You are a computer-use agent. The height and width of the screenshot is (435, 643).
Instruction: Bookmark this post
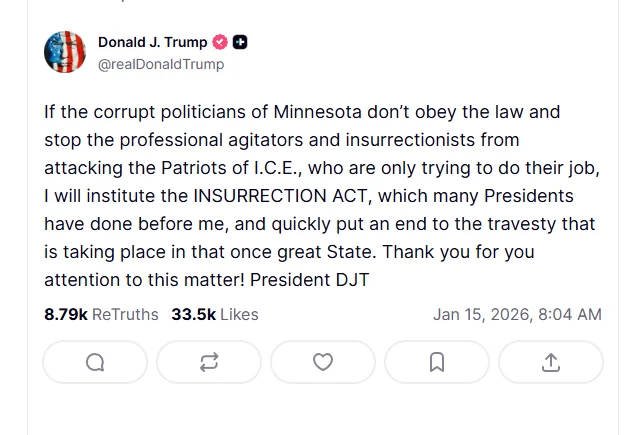point(437,362)
